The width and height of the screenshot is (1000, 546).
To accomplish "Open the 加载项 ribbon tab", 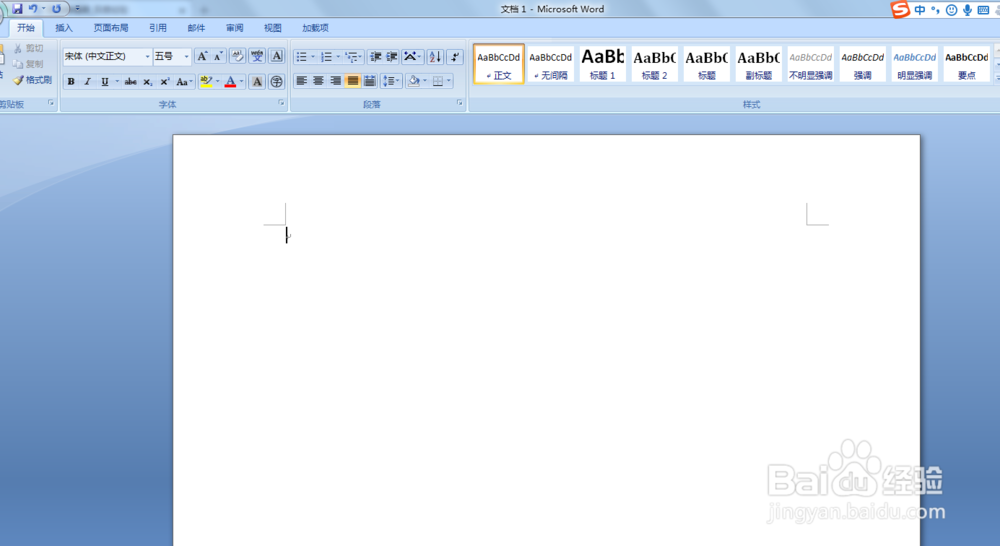I will coord(315,28).
